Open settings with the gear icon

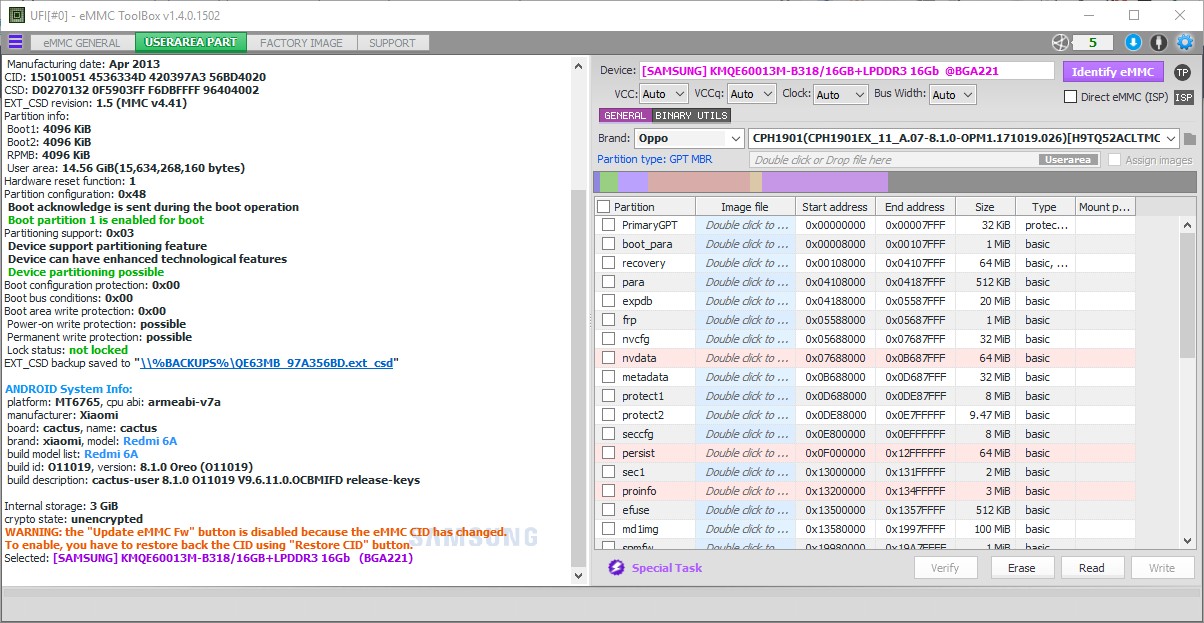click(1185, 42)
